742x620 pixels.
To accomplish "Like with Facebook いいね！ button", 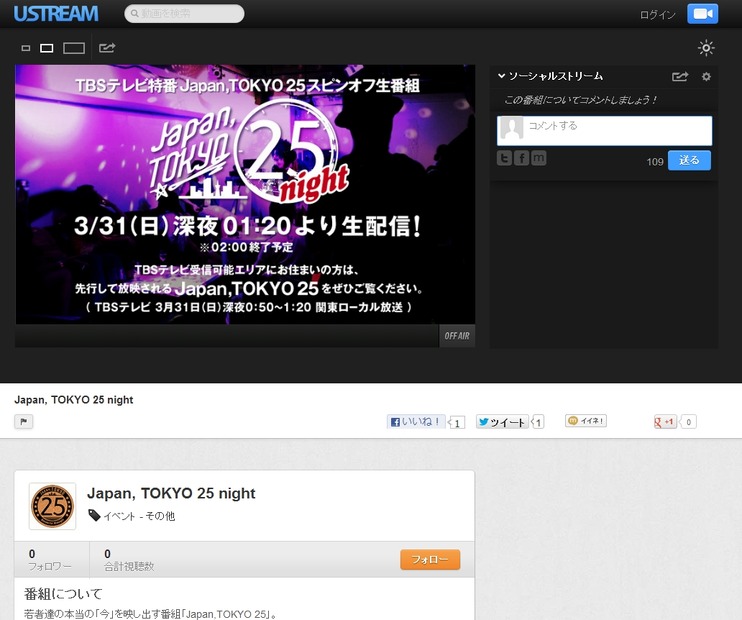I will click(x=416, y=422).
